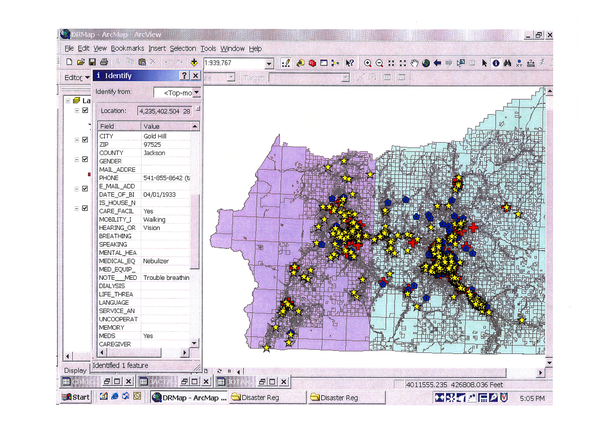The width and height of the screenshot is (615, 424).
Task: Select the Select Features tool
Action: (461, 63)
